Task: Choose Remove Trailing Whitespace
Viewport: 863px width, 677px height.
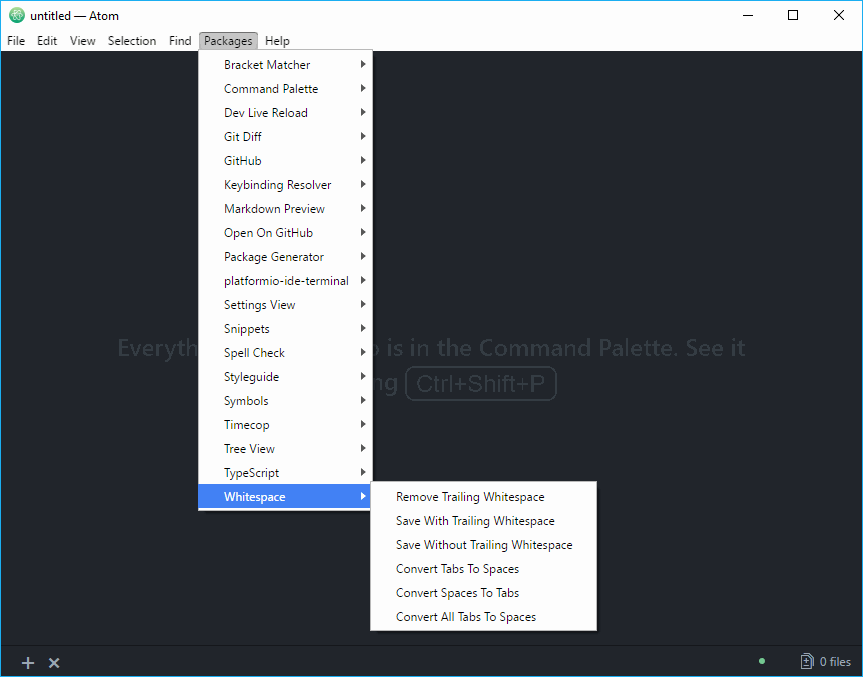Action: (x=470, y=497)
